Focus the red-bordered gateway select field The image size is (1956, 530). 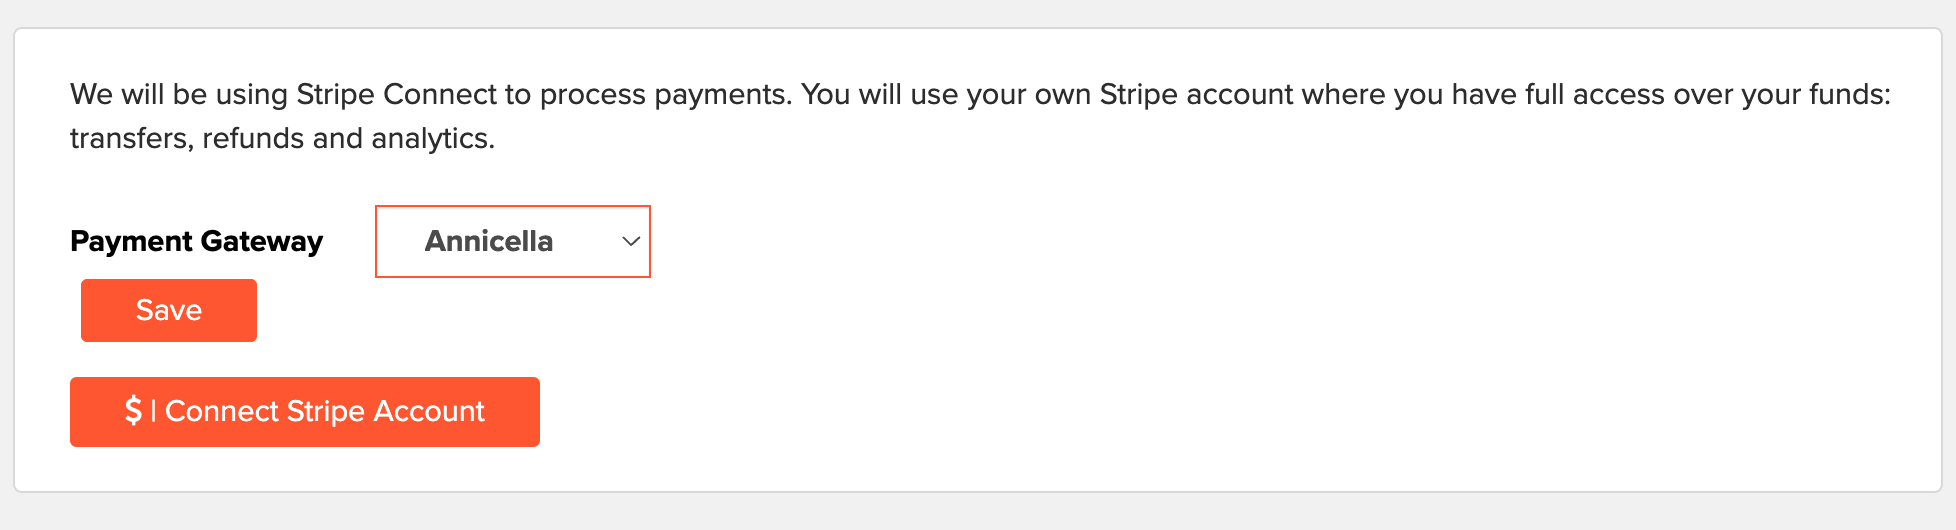513,241
